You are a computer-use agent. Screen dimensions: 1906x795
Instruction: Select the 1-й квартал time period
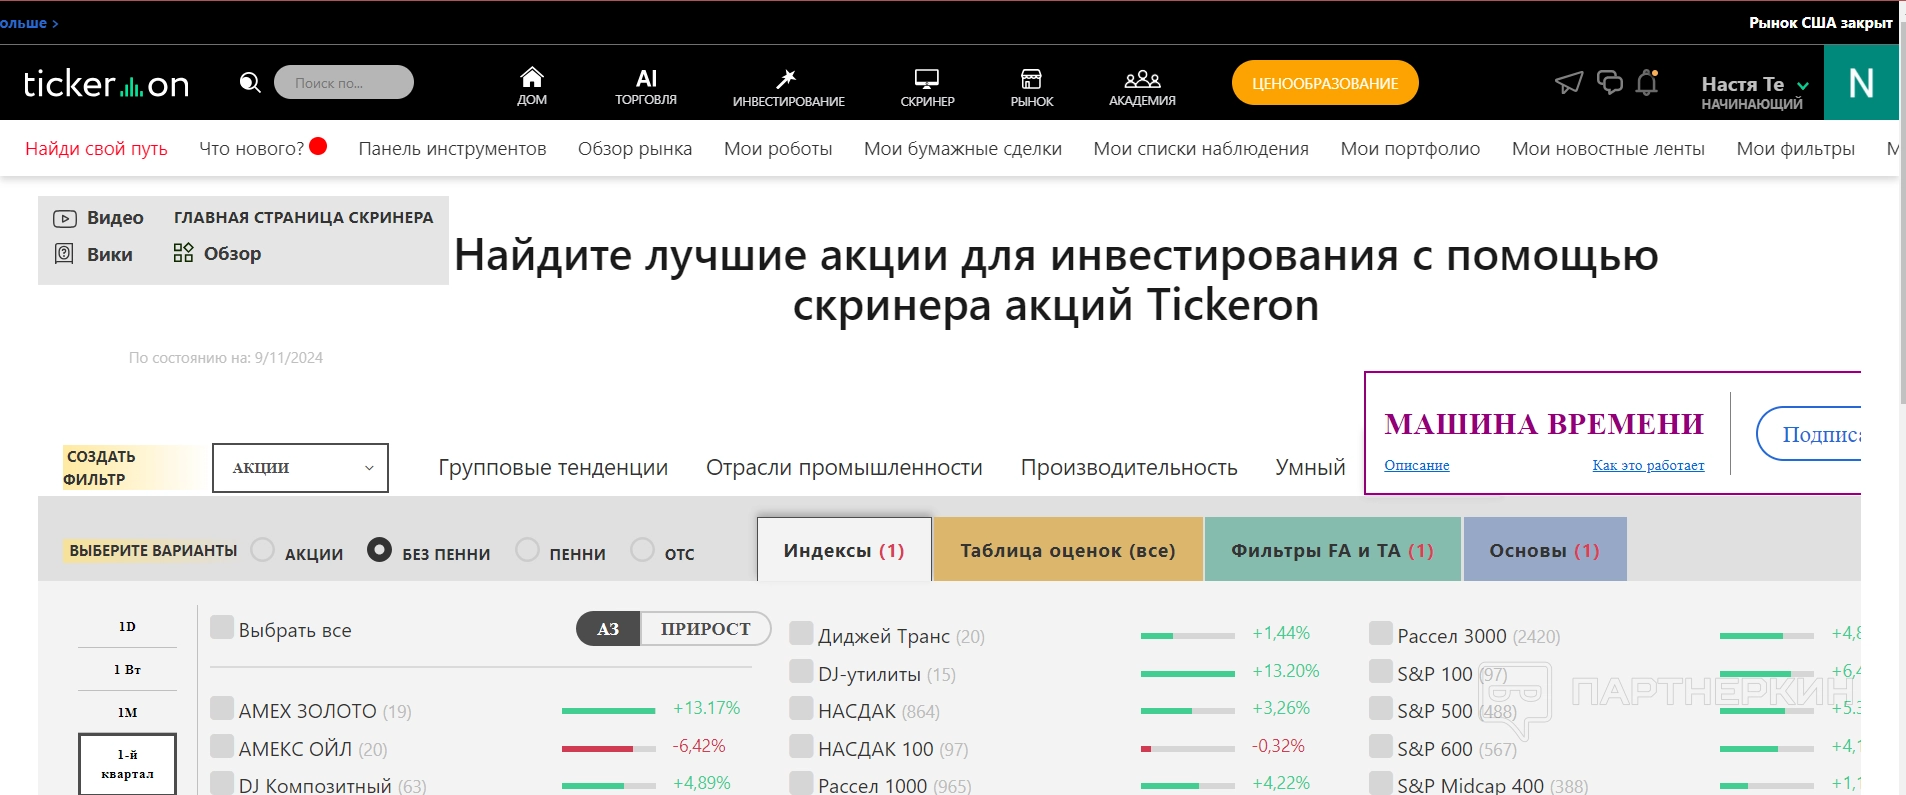[127, 764]
